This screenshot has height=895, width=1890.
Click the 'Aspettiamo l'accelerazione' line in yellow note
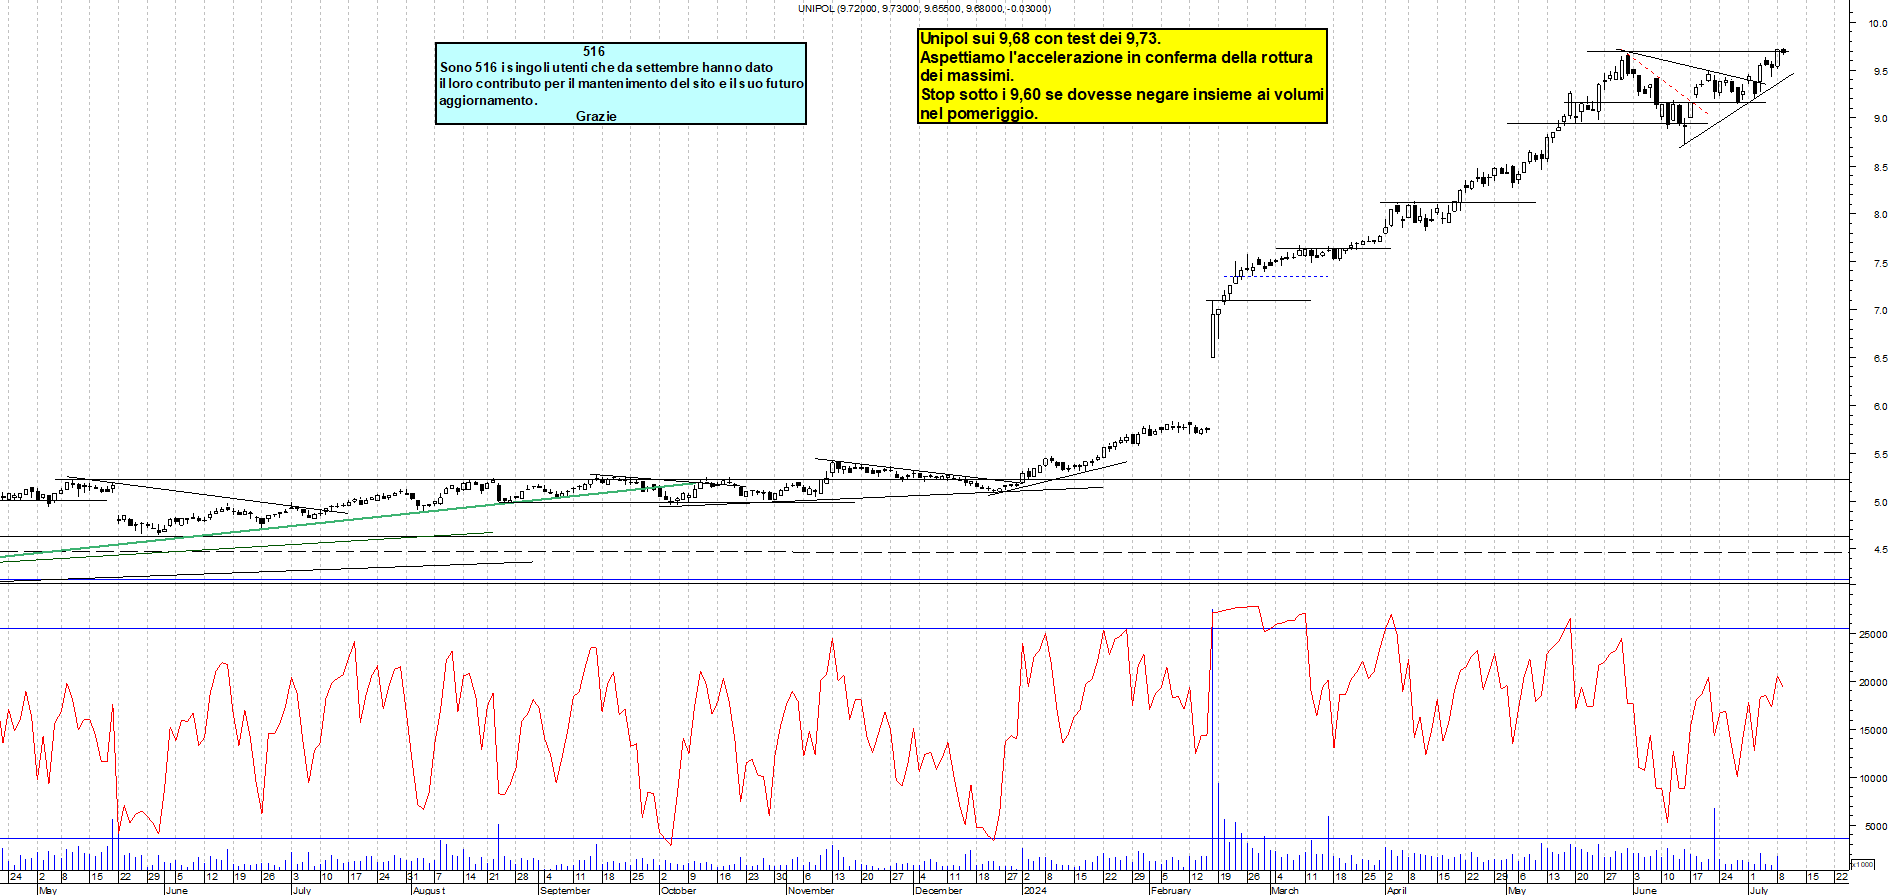coord(1116,57)
